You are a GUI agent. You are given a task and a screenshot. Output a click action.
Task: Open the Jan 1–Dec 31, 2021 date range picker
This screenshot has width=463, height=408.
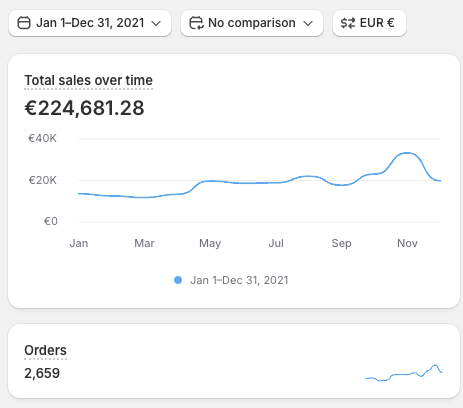90,23
